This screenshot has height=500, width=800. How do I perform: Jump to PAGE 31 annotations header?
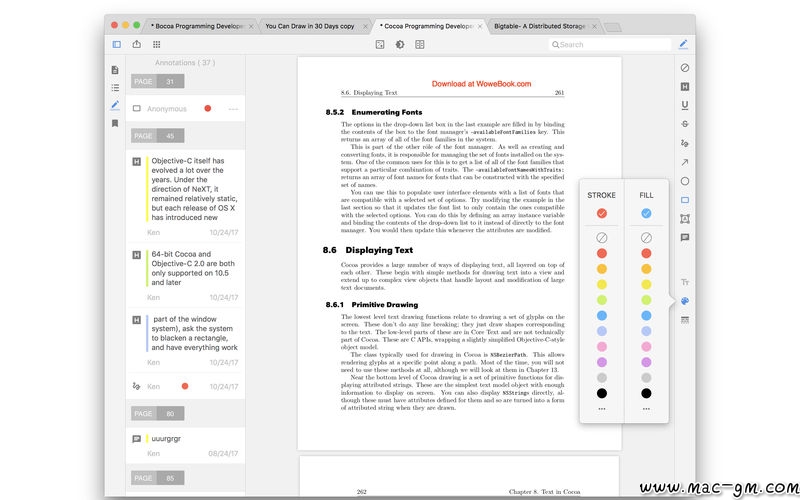tap(158, 81)
